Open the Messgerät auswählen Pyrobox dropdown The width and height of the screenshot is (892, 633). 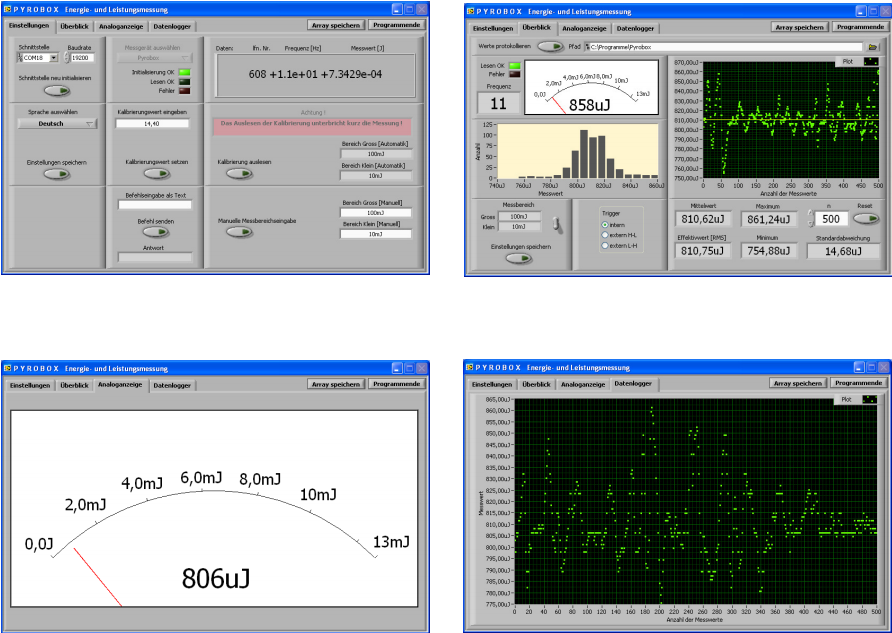pyautogui.click(x=154, y=58)
